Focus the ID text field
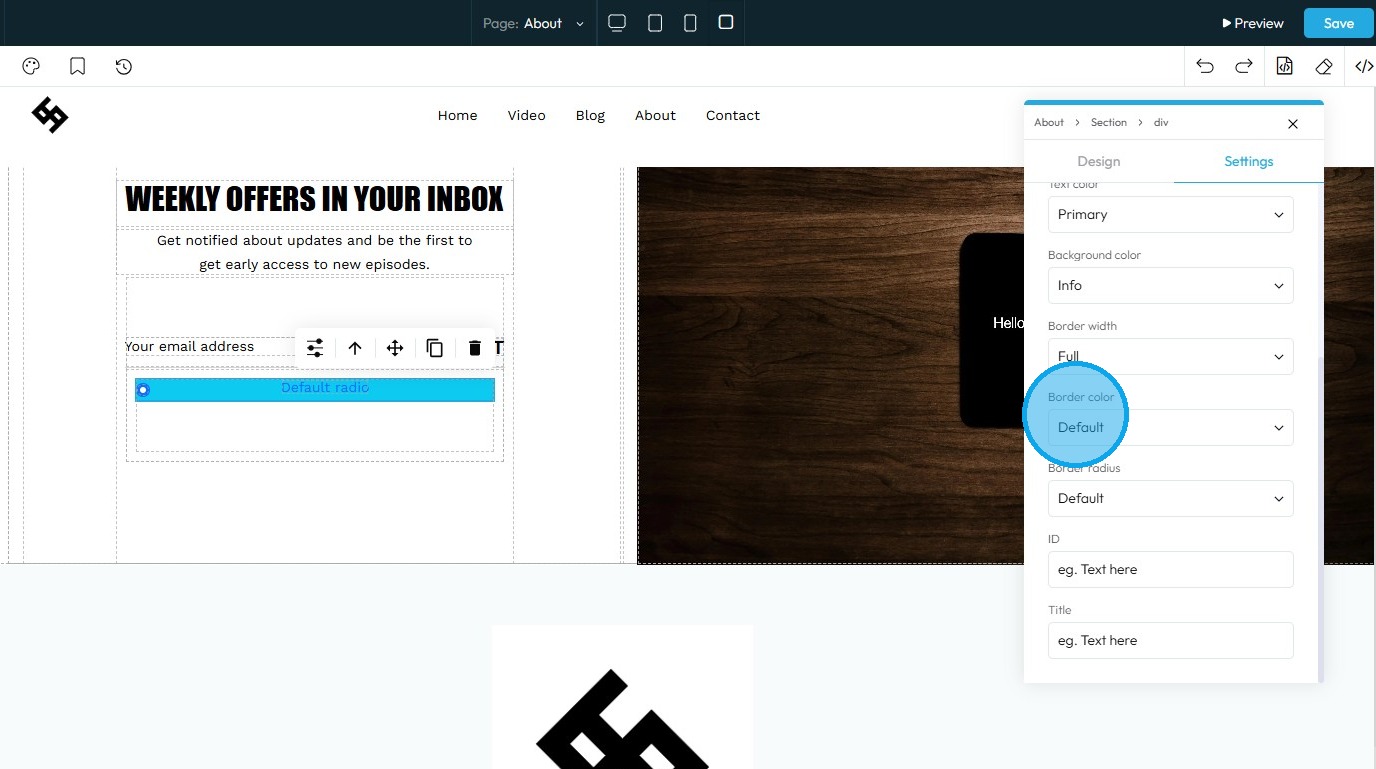 [1170, 570]
